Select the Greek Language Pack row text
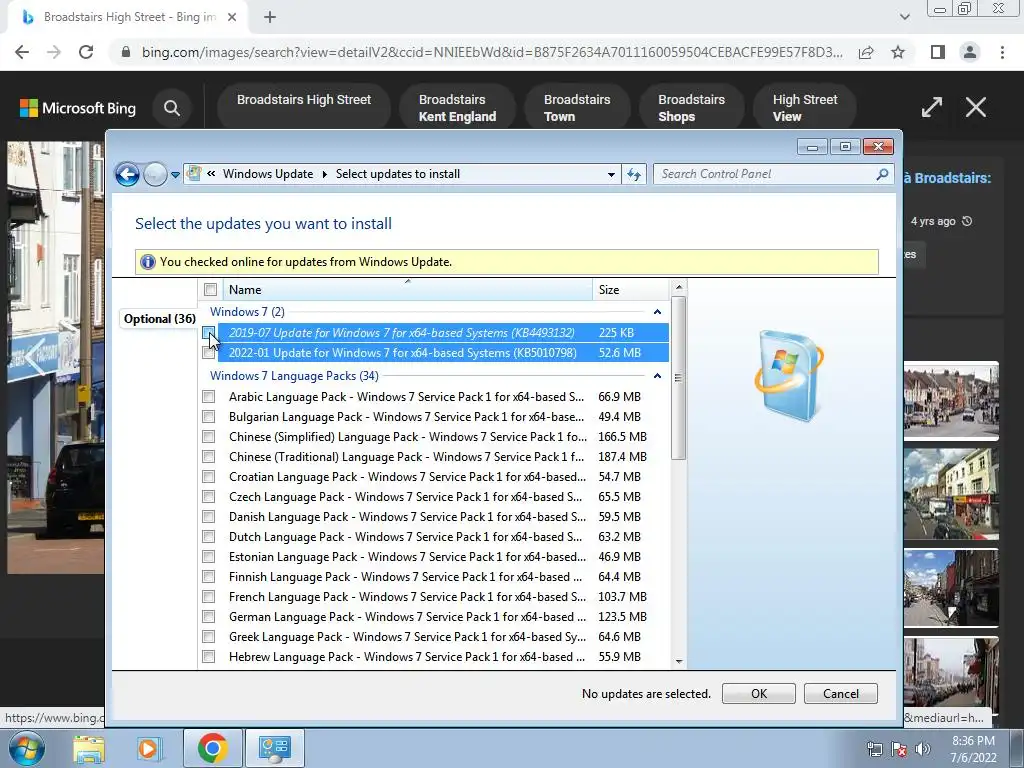Viewport: 1024px width, 768px height. tap(408, 637)
